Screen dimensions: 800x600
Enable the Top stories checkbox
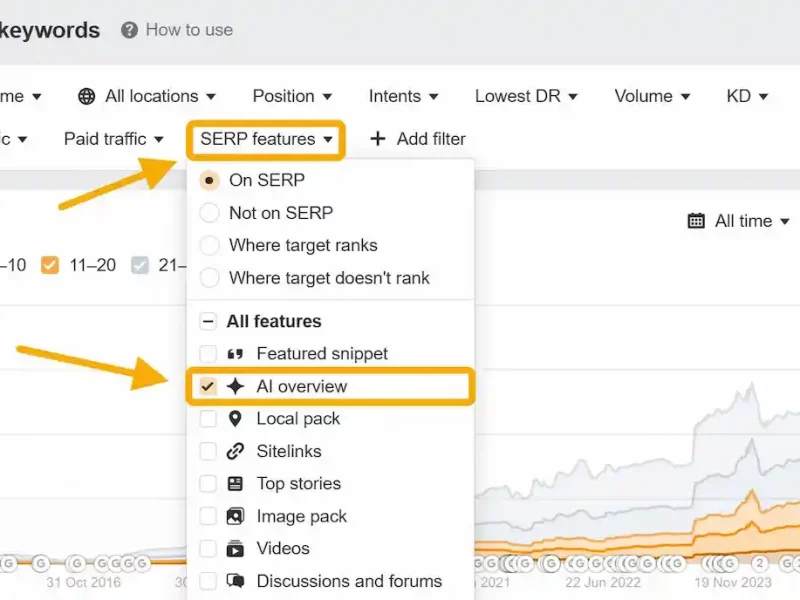coord(208,484)
